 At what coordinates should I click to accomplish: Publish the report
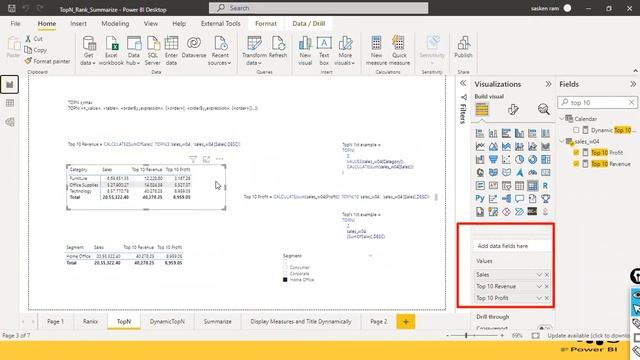[463, 48]
